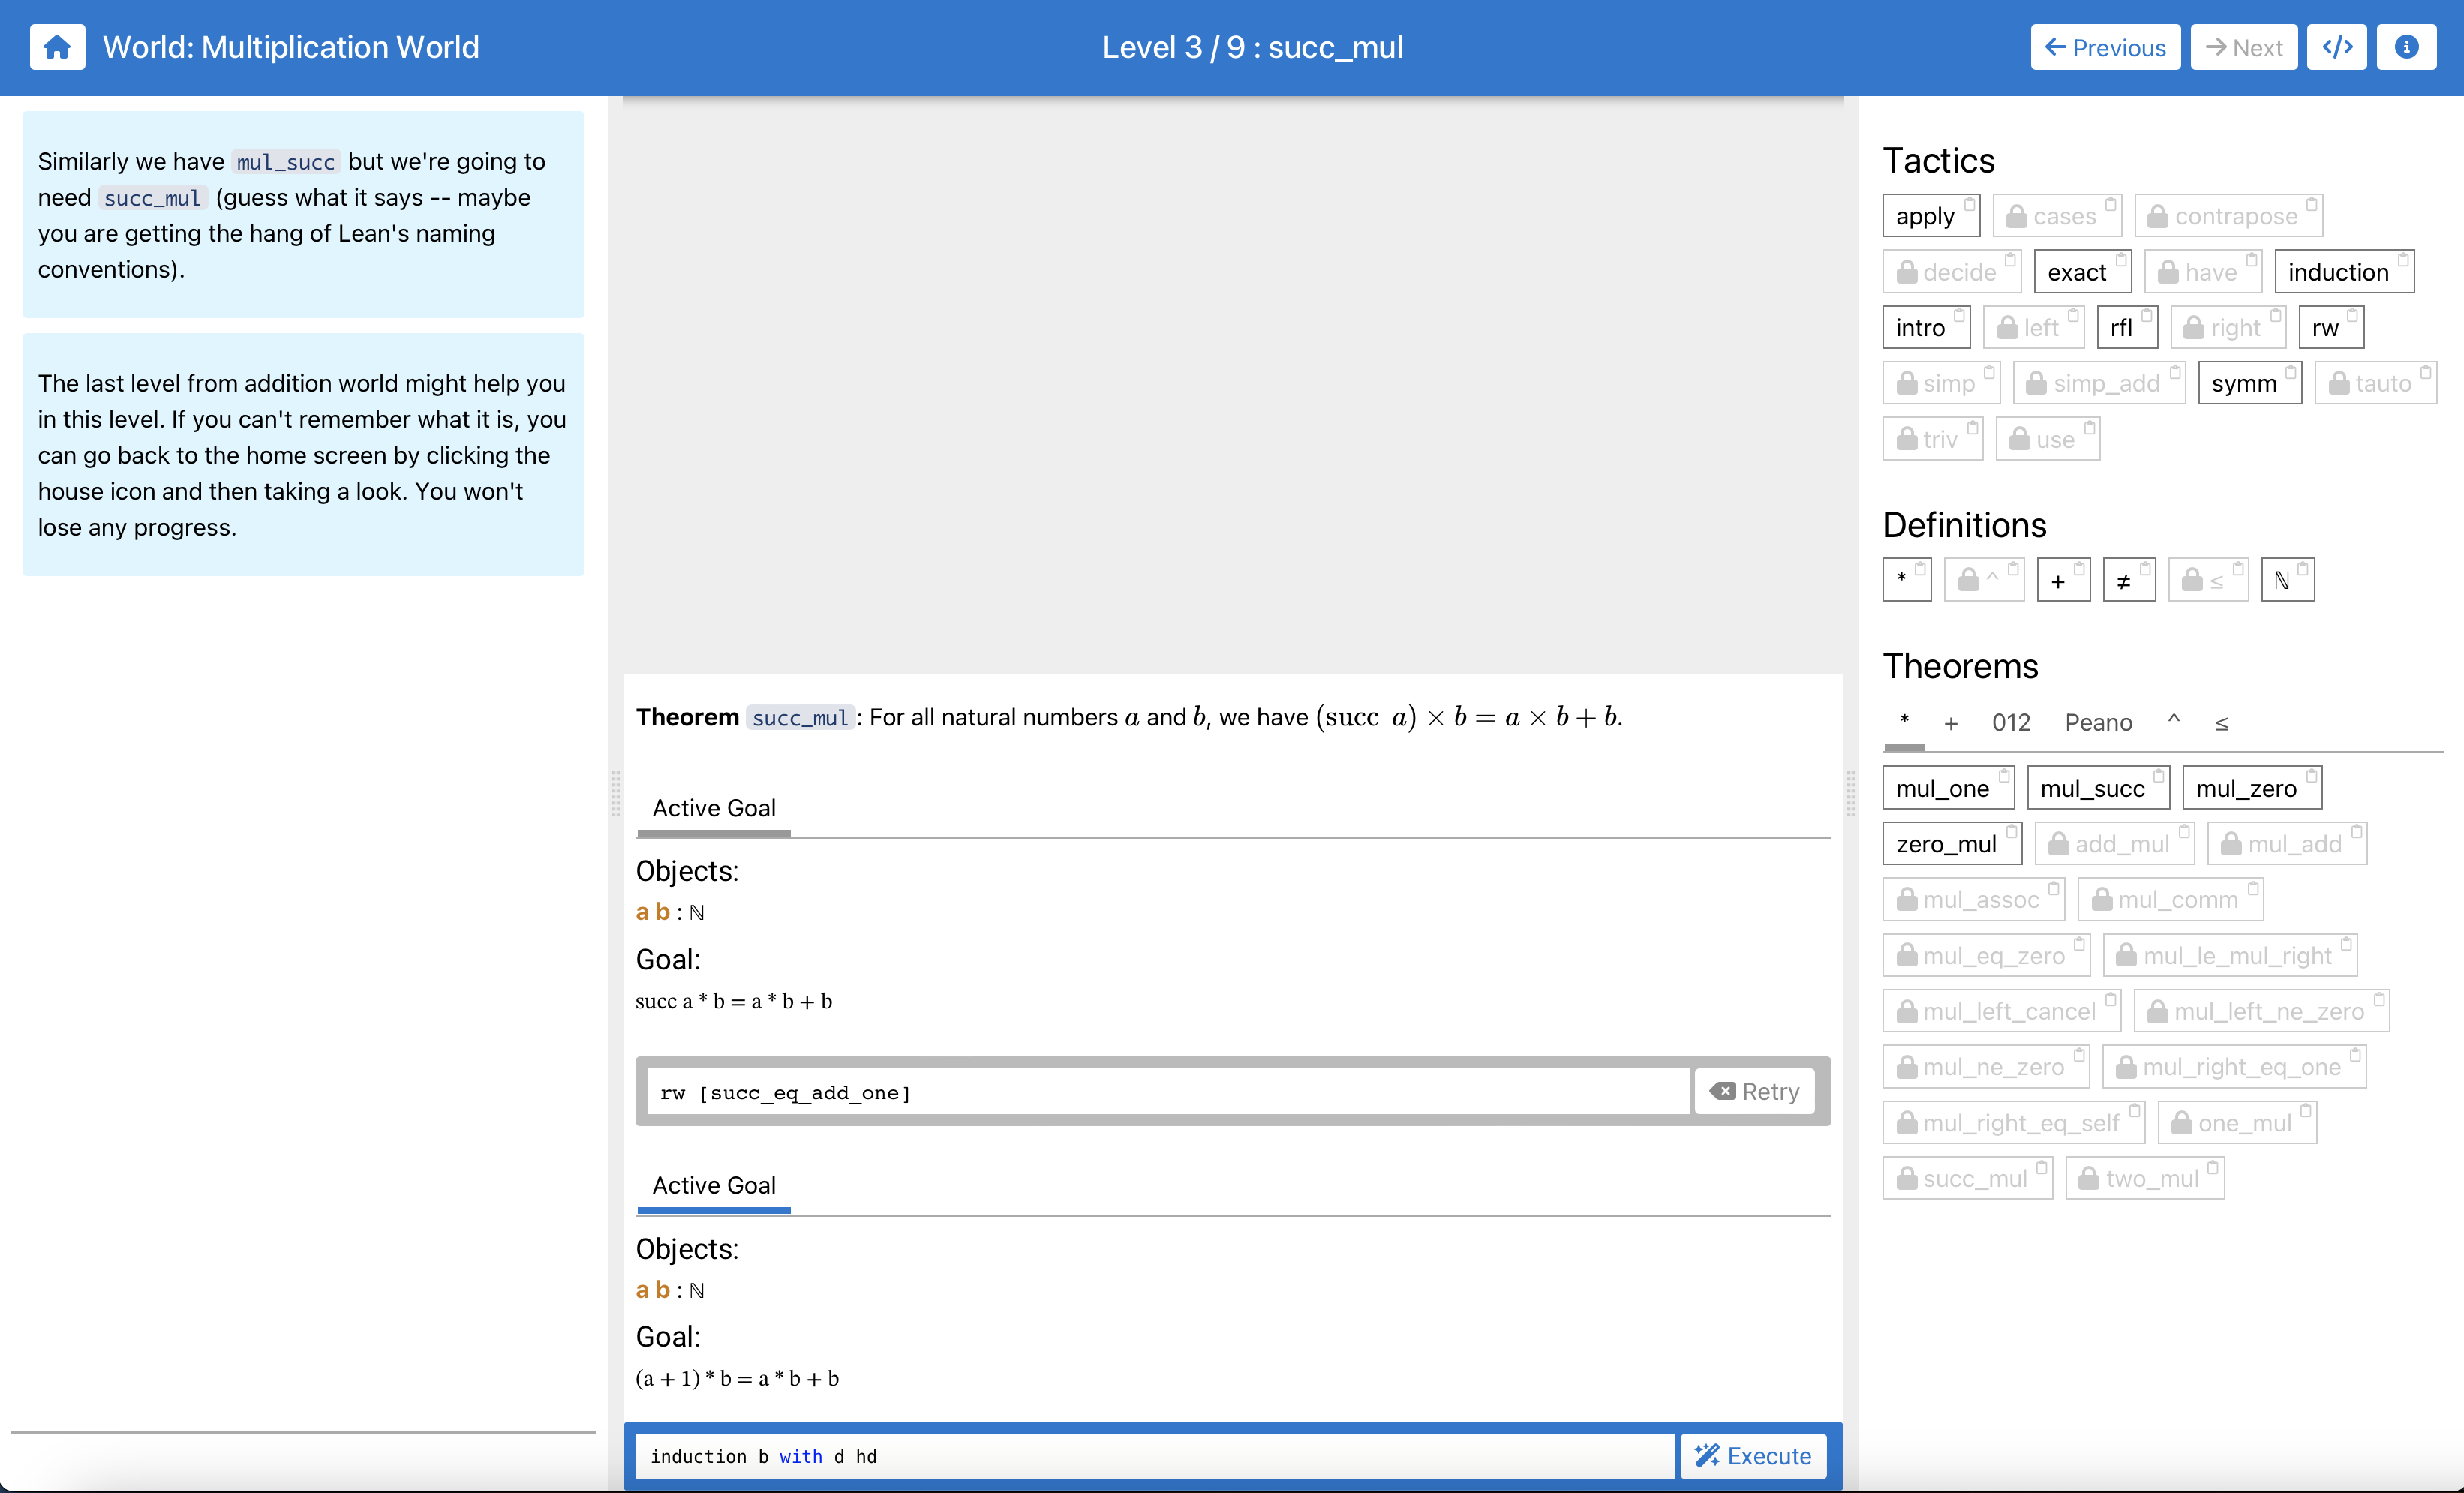Select the * theorems tab
Screen dimensions: 2464x1493
point(1903,722)
